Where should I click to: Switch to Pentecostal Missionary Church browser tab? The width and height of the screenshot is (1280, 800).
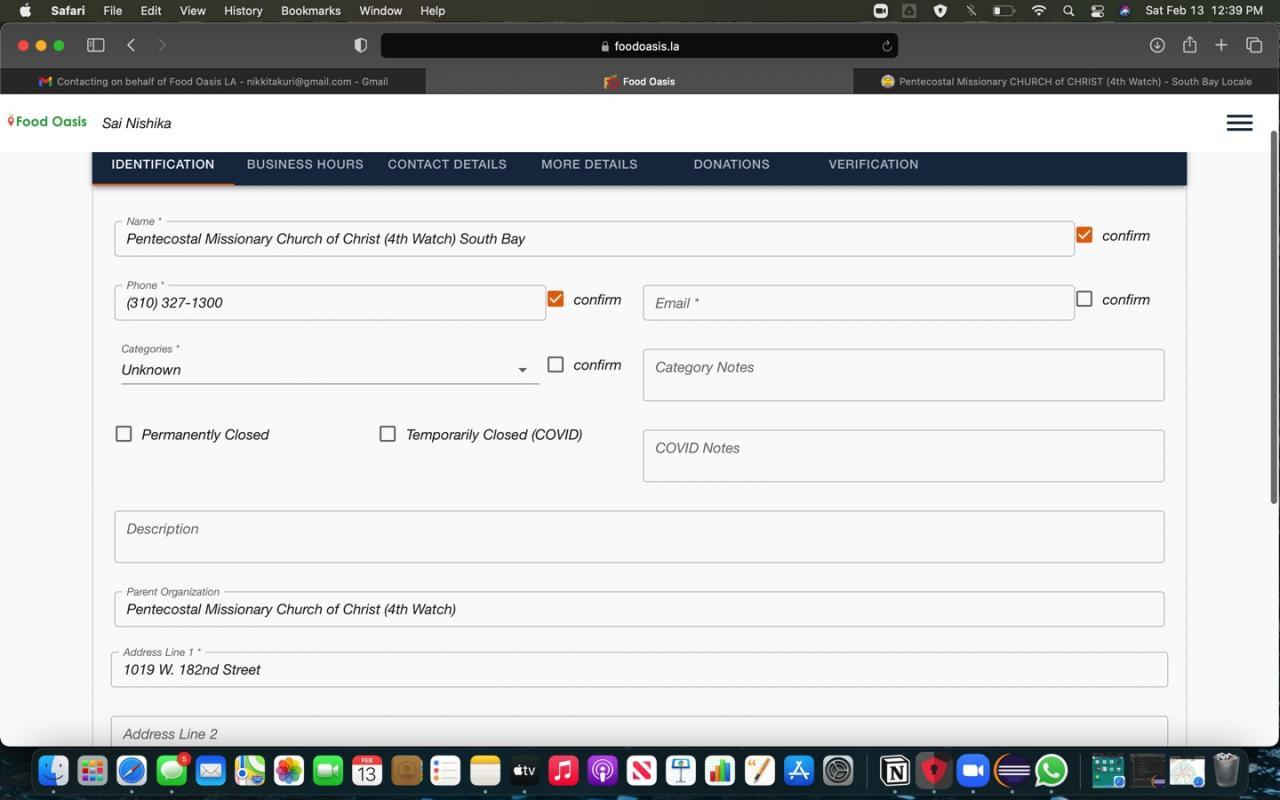pos(1066,81)
